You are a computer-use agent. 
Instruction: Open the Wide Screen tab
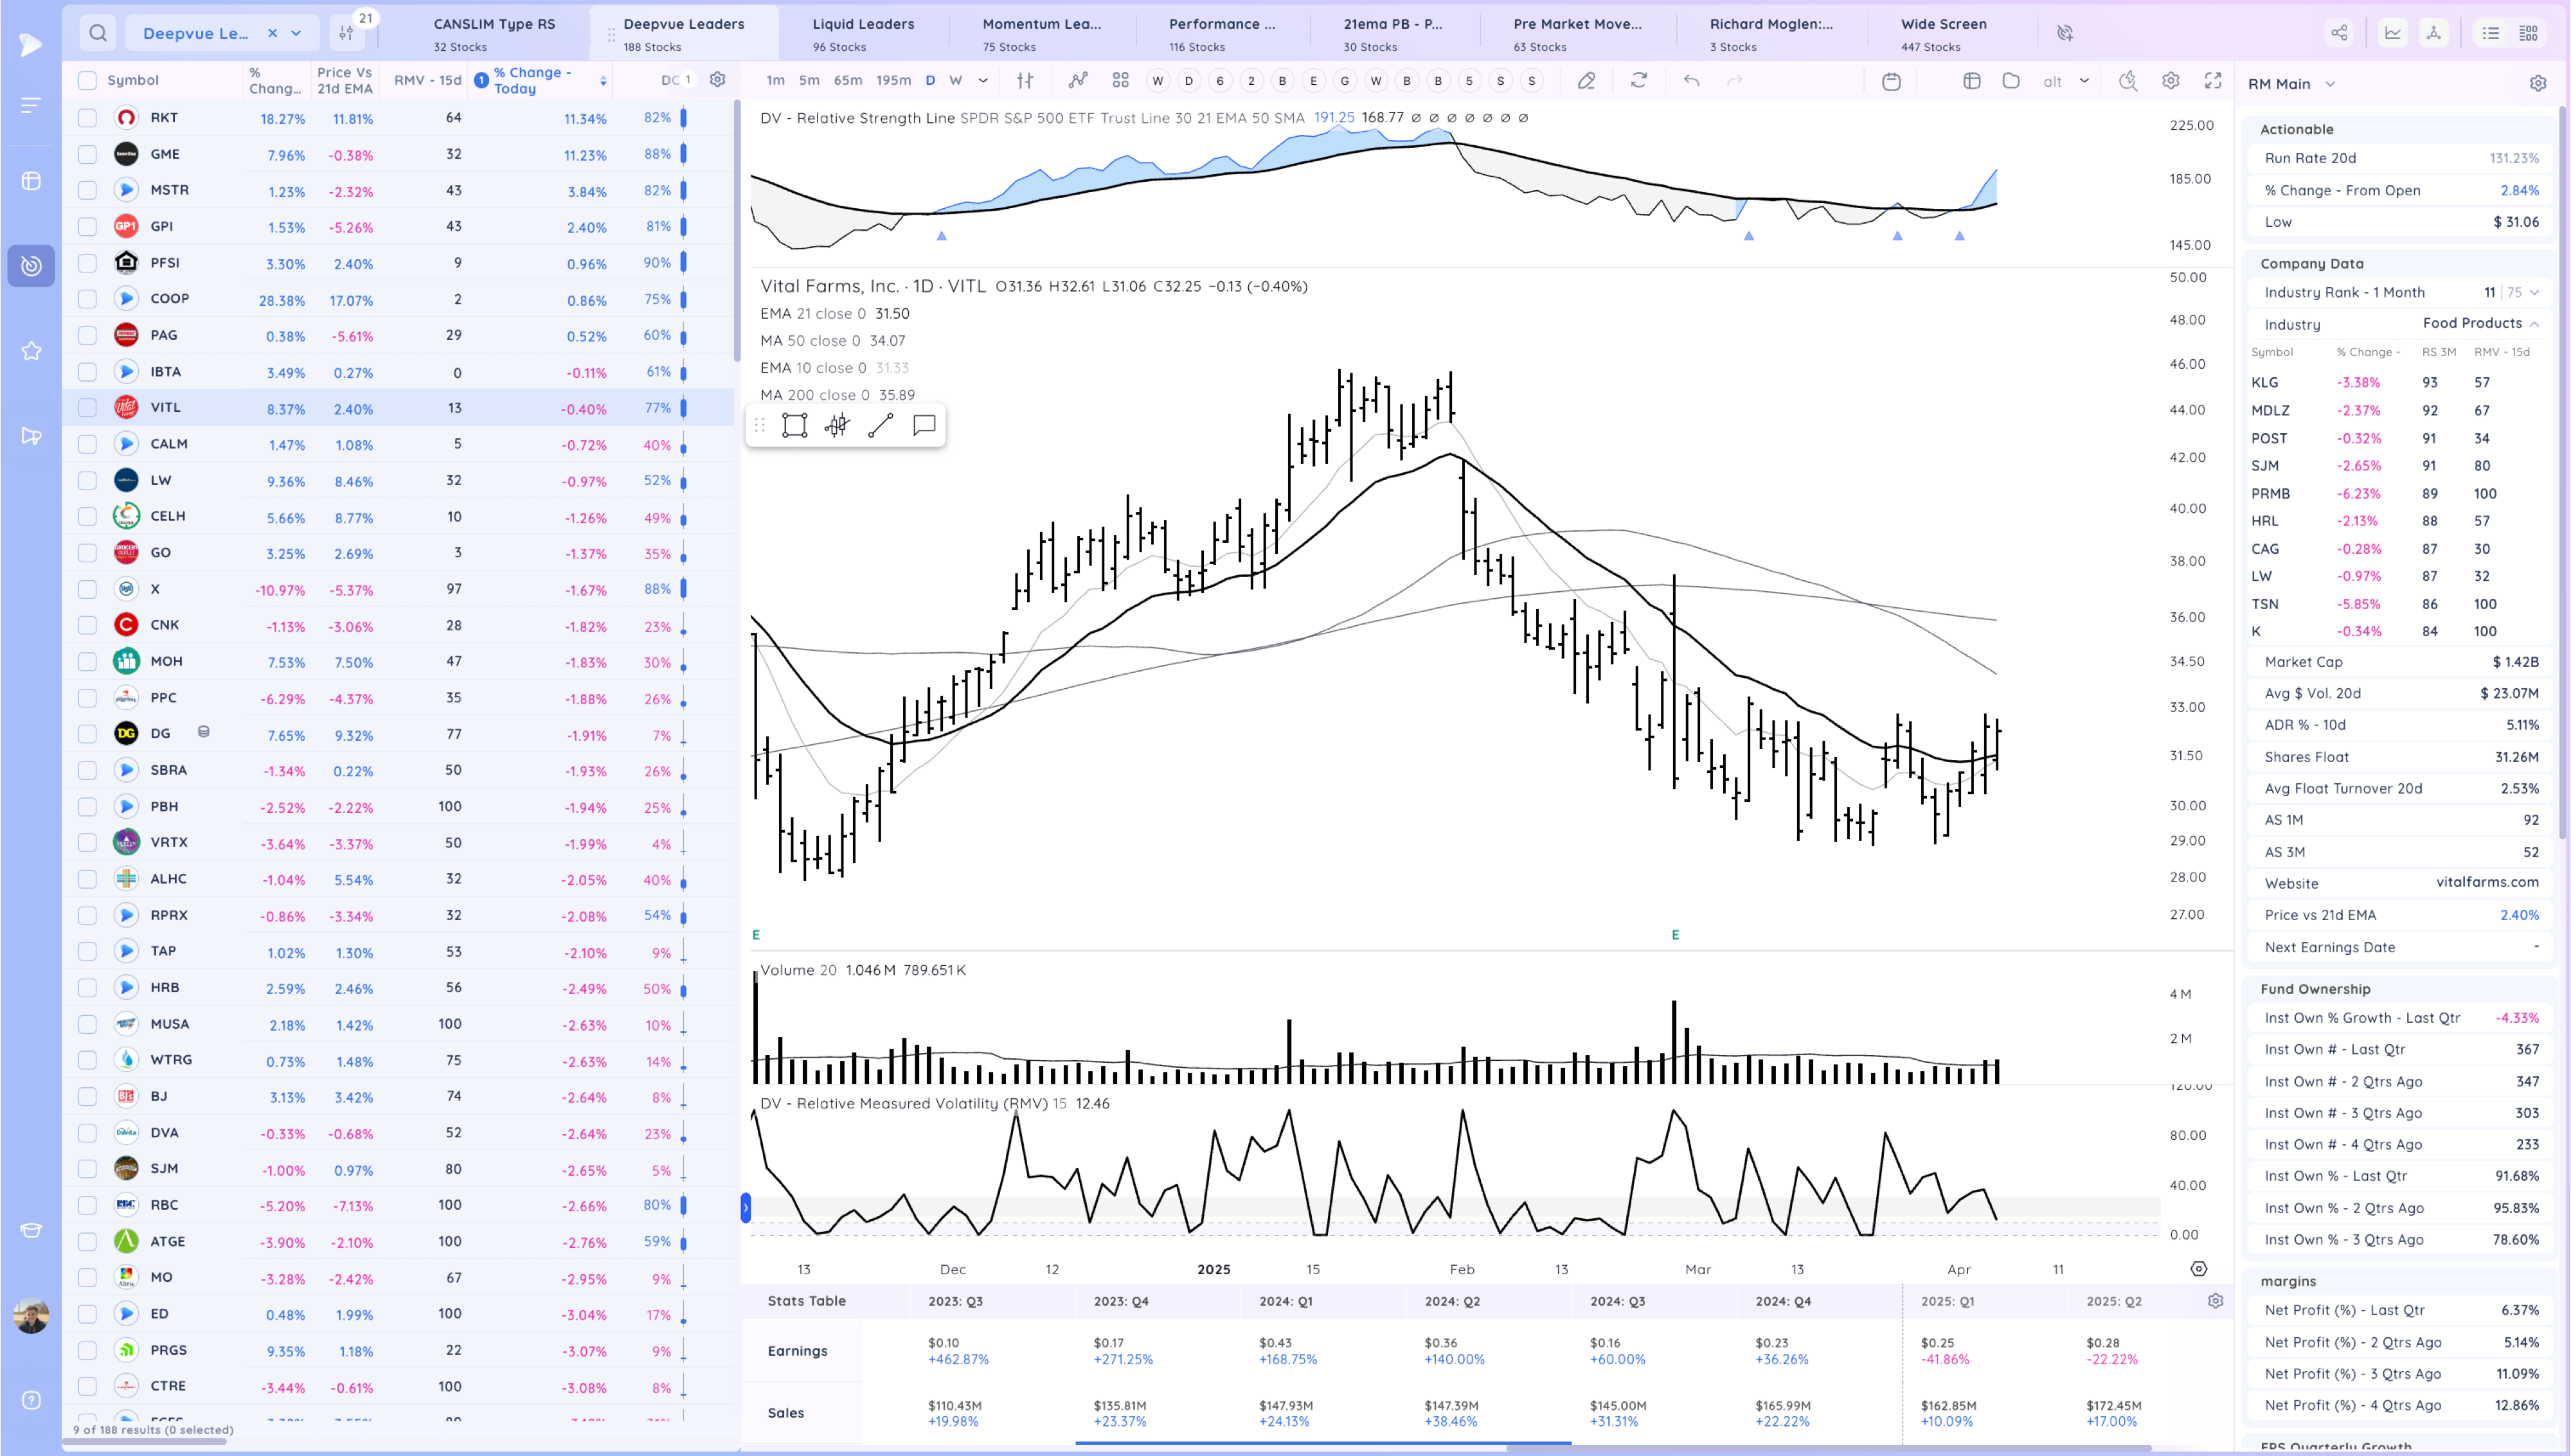point(1943,34)
